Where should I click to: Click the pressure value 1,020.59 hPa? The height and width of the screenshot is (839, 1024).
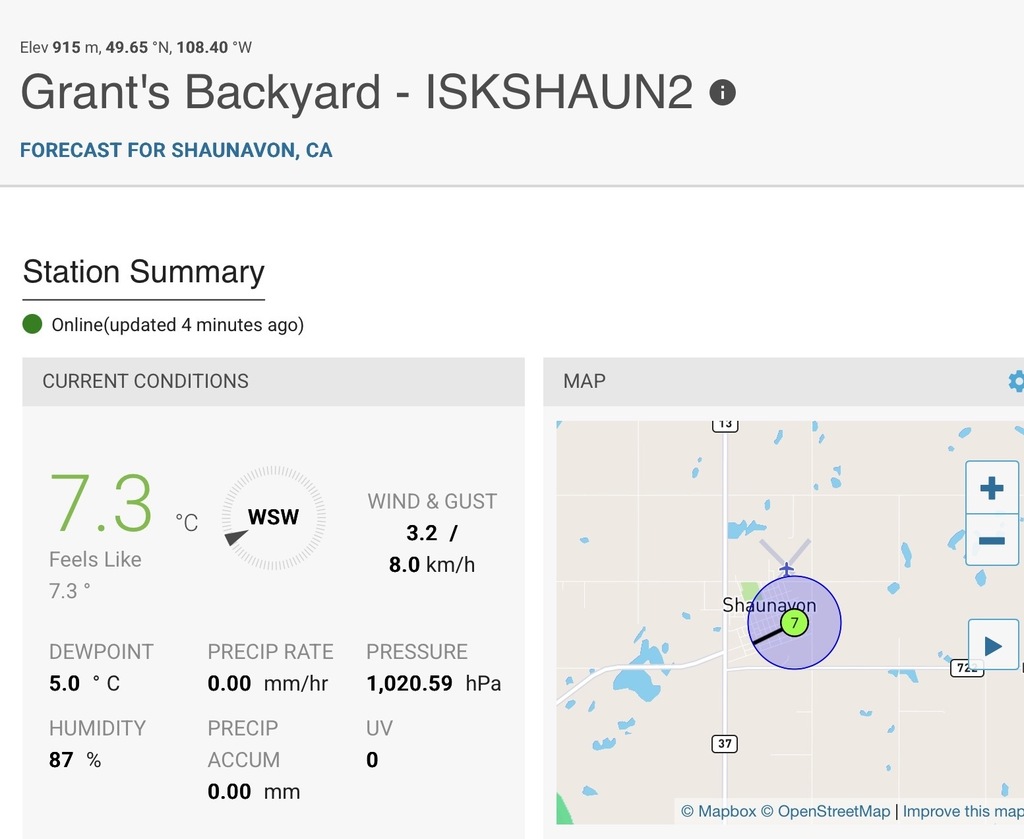(x=434, y=683)
